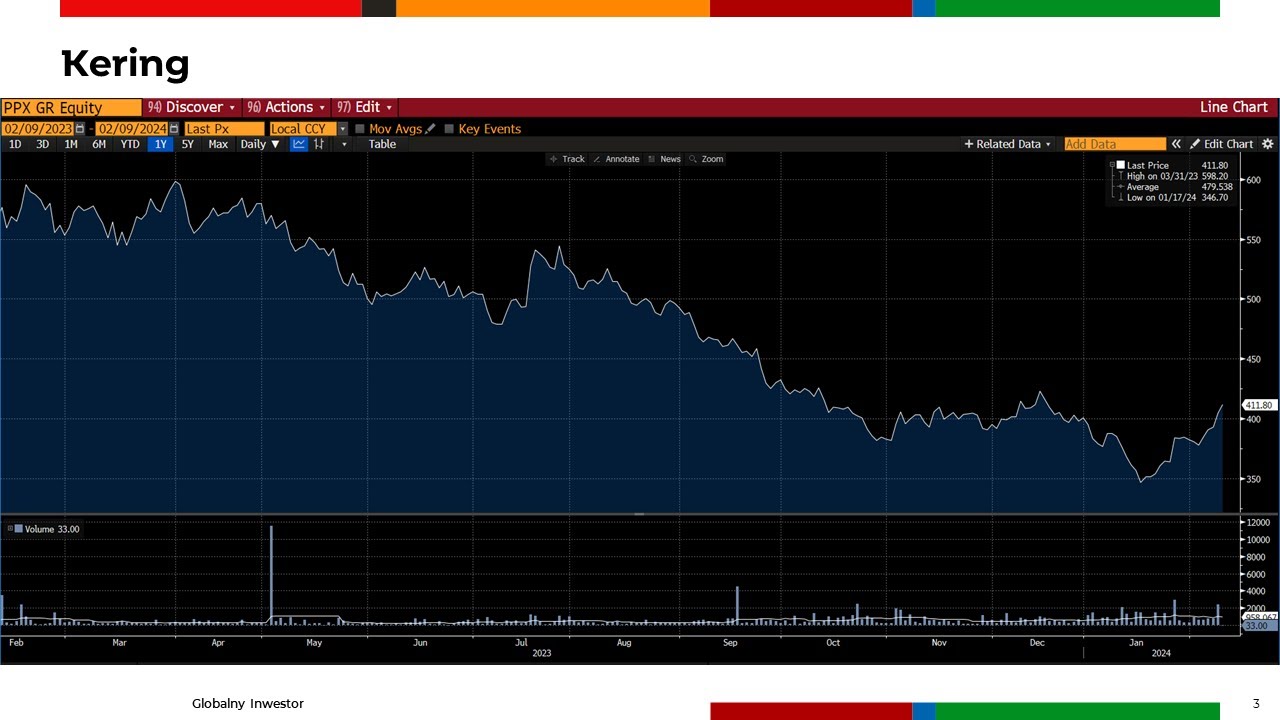
Task: Select the 1M time range
Action: [71, 144]
